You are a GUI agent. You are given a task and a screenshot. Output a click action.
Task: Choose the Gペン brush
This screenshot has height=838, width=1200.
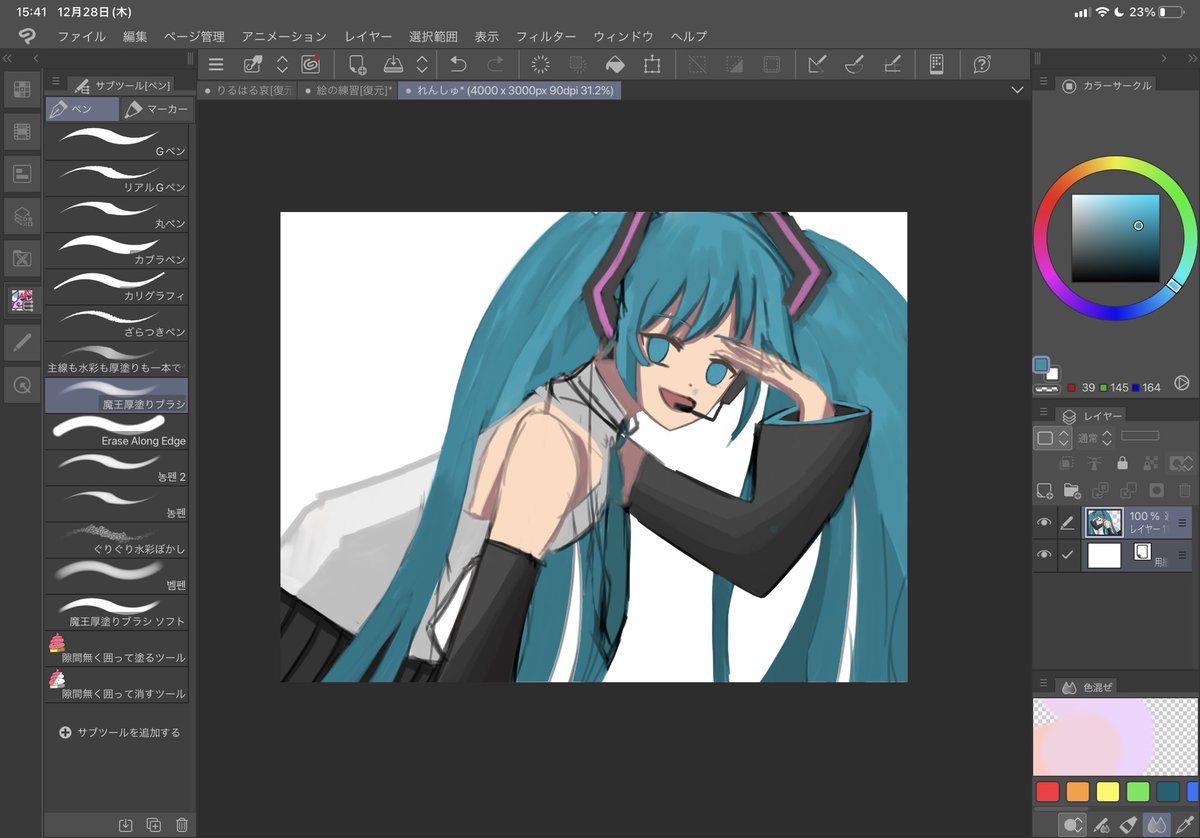pos(117,141)
